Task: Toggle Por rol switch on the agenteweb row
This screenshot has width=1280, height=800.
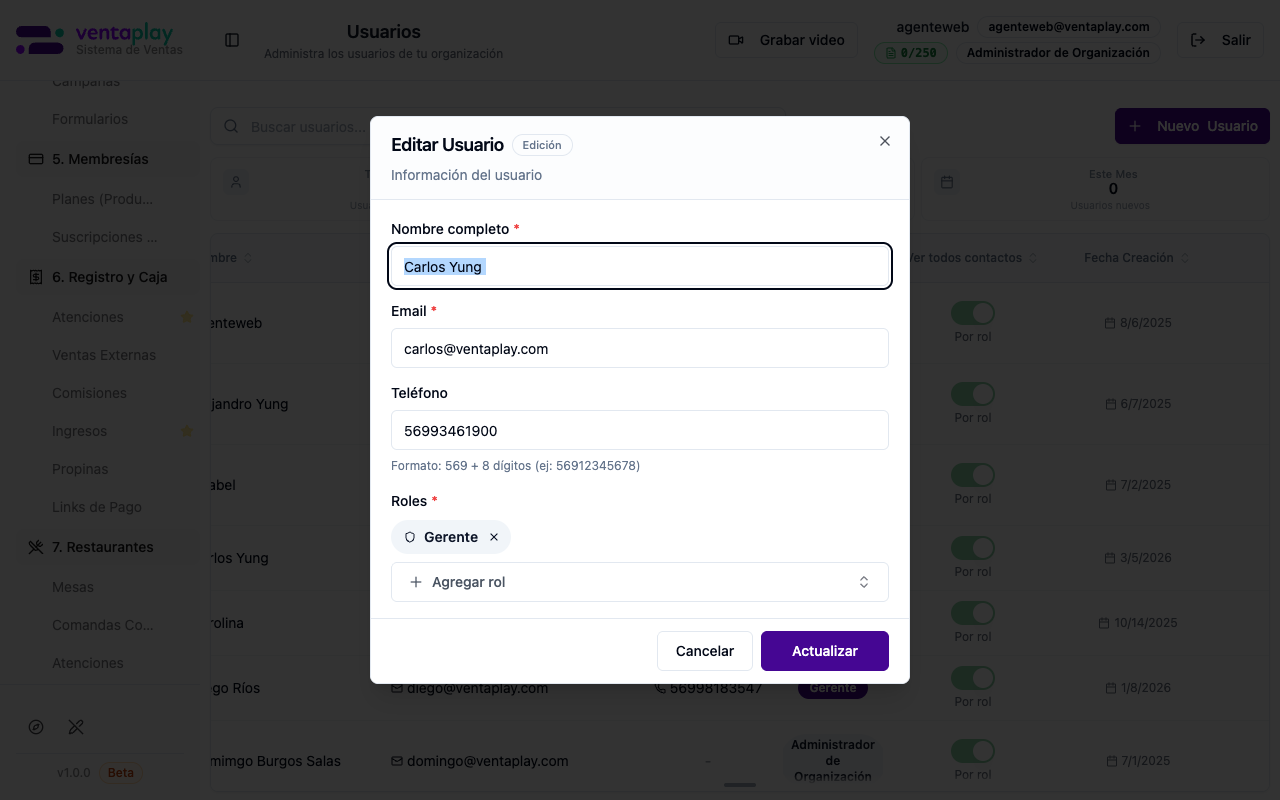Action: [972, 312]
